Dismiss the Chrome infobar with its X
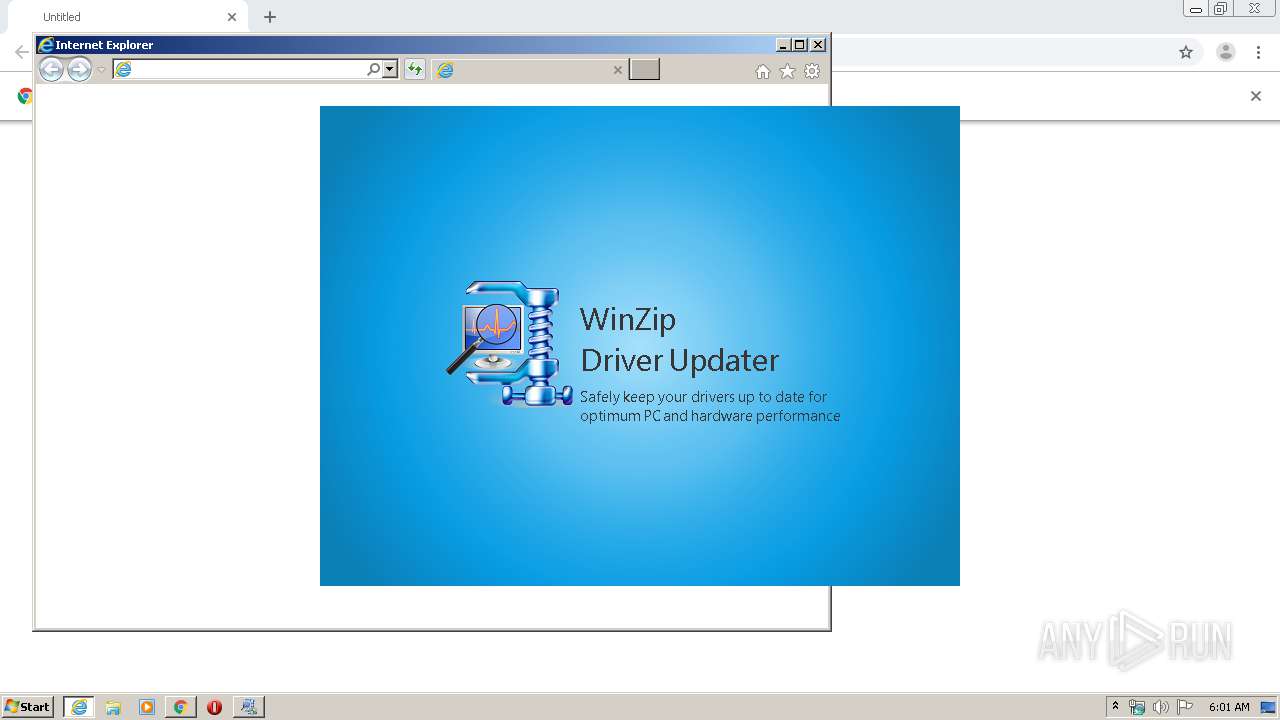 coord(1256,96)
